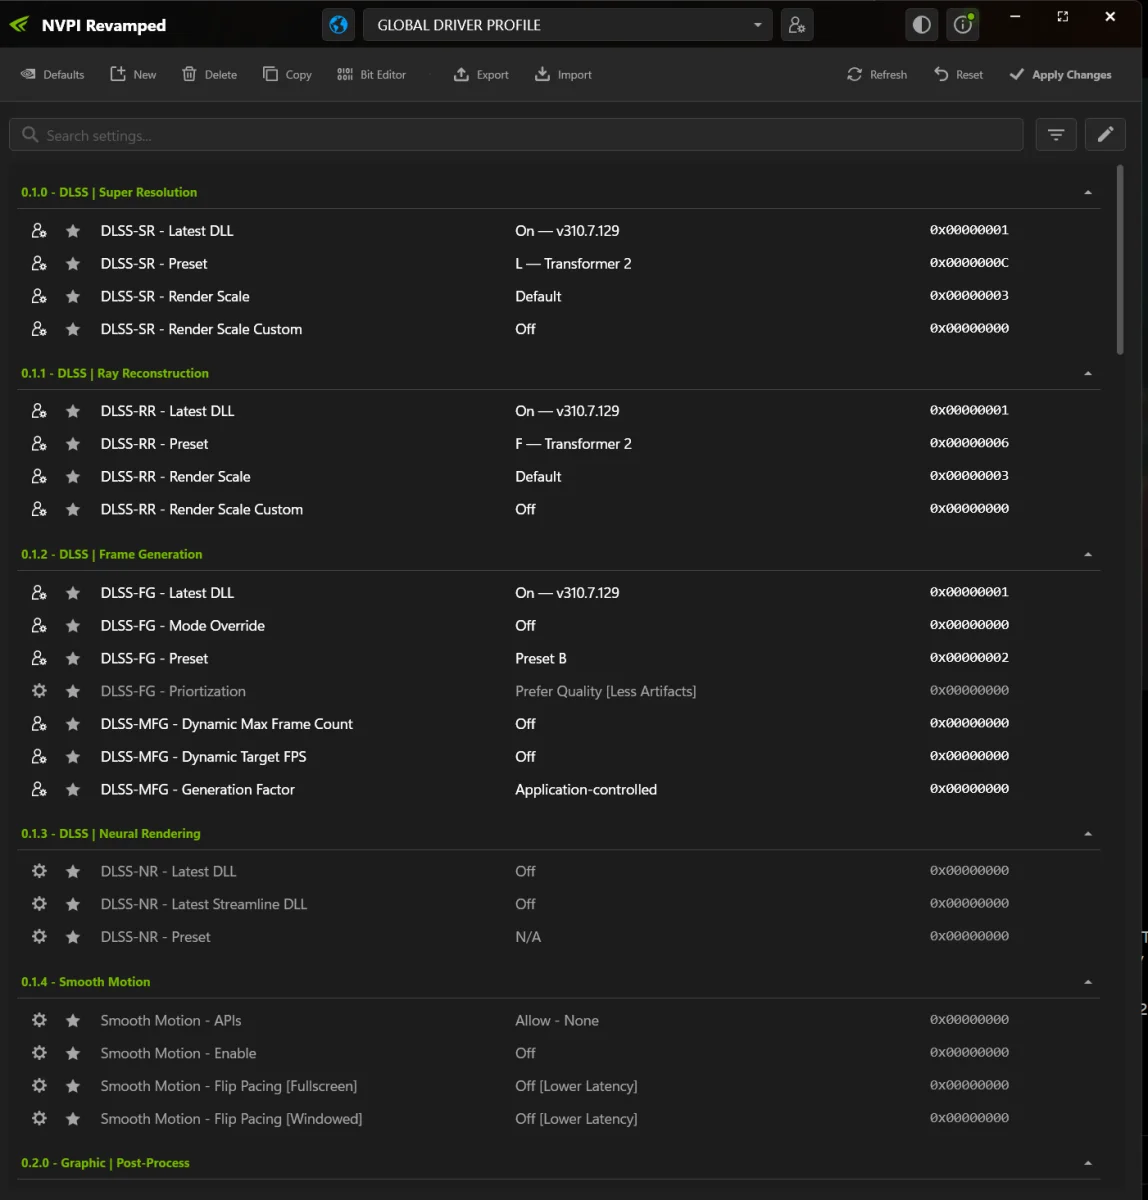Viewport: 1148px width, 1200px height.
Task: Click Defaults in the toolbar
Action: [x=53, y=75]
